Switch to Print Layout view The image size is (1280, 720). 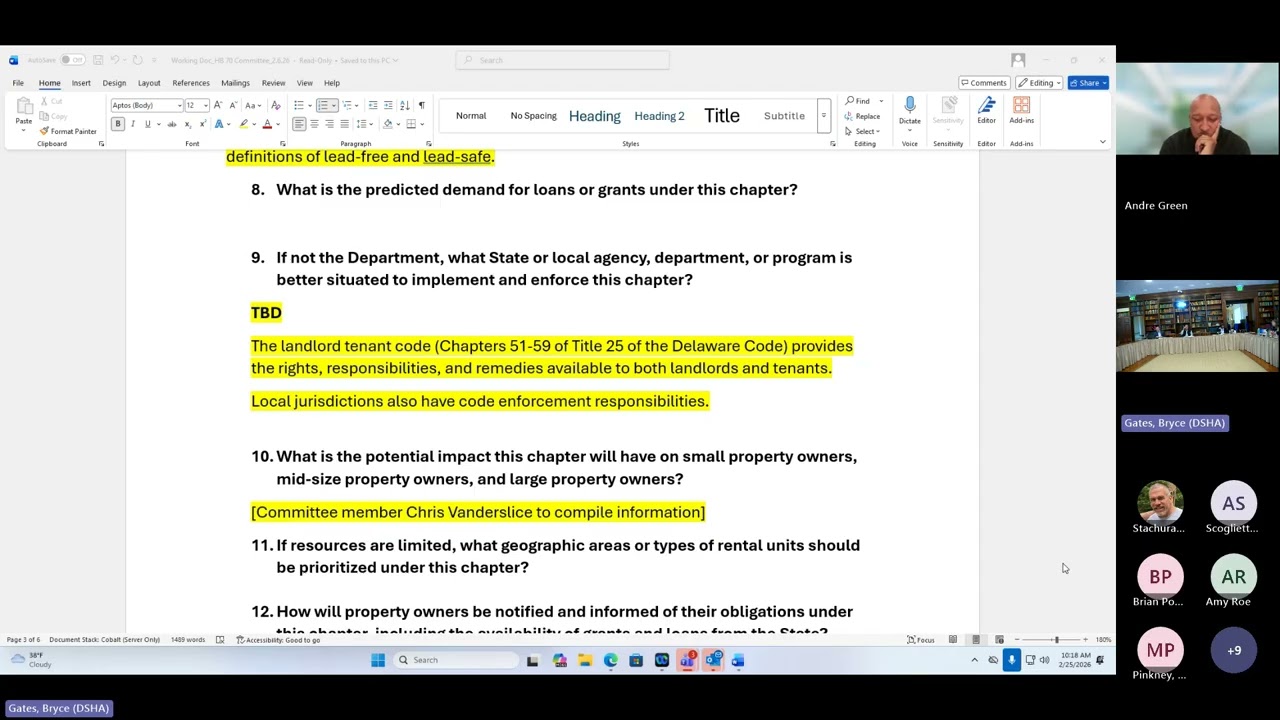975,640
